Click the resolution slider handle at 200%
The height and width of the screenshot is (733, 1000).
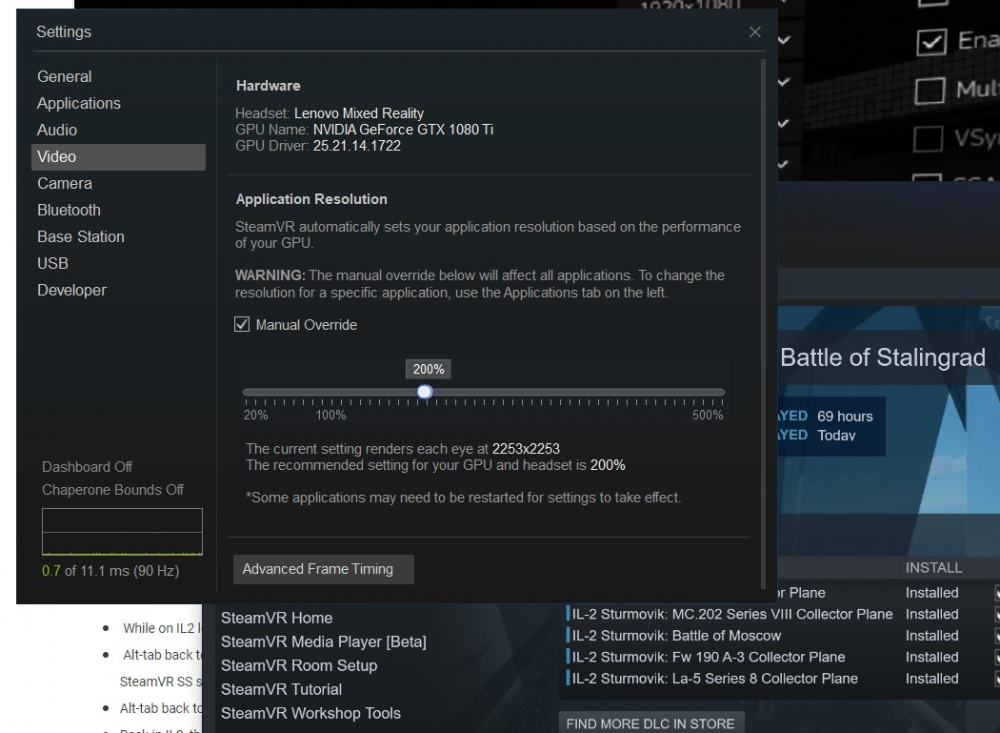425,392
